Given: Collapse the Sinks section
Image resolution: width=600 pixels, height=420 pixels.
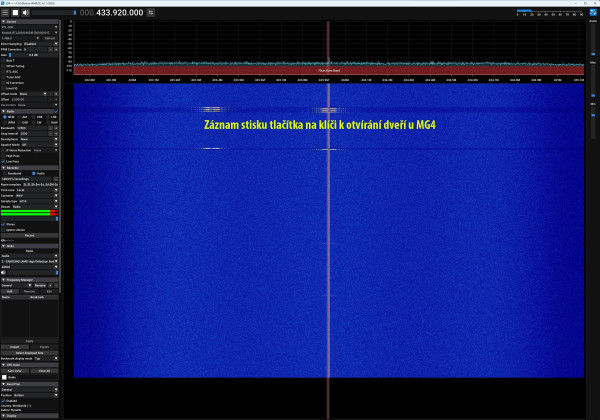Looking at the screenshot, I should coord(29,246).
